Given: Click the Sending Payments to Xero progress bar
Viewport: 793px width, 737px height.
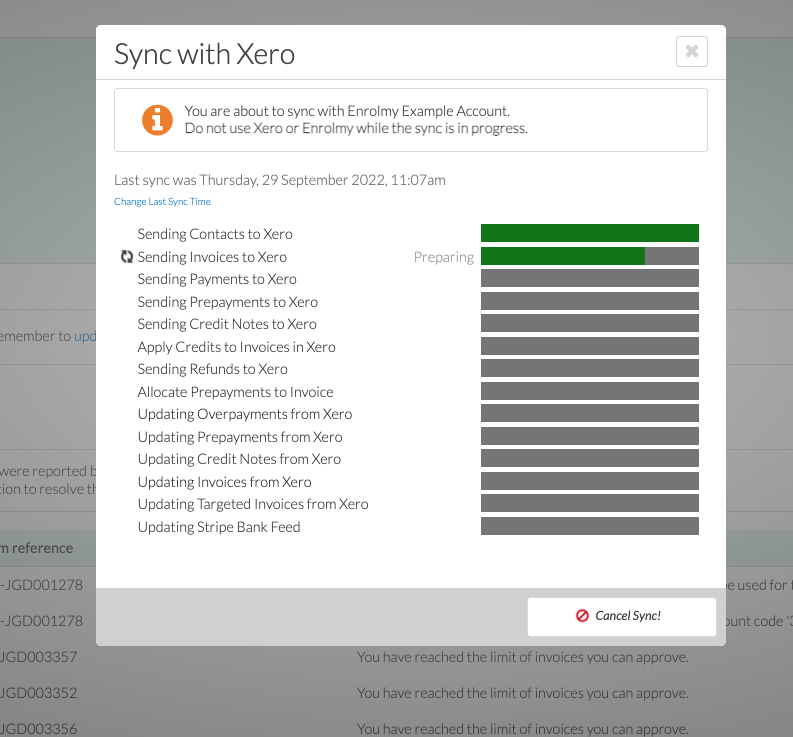Looking at the screenshot, I should 590,278.
